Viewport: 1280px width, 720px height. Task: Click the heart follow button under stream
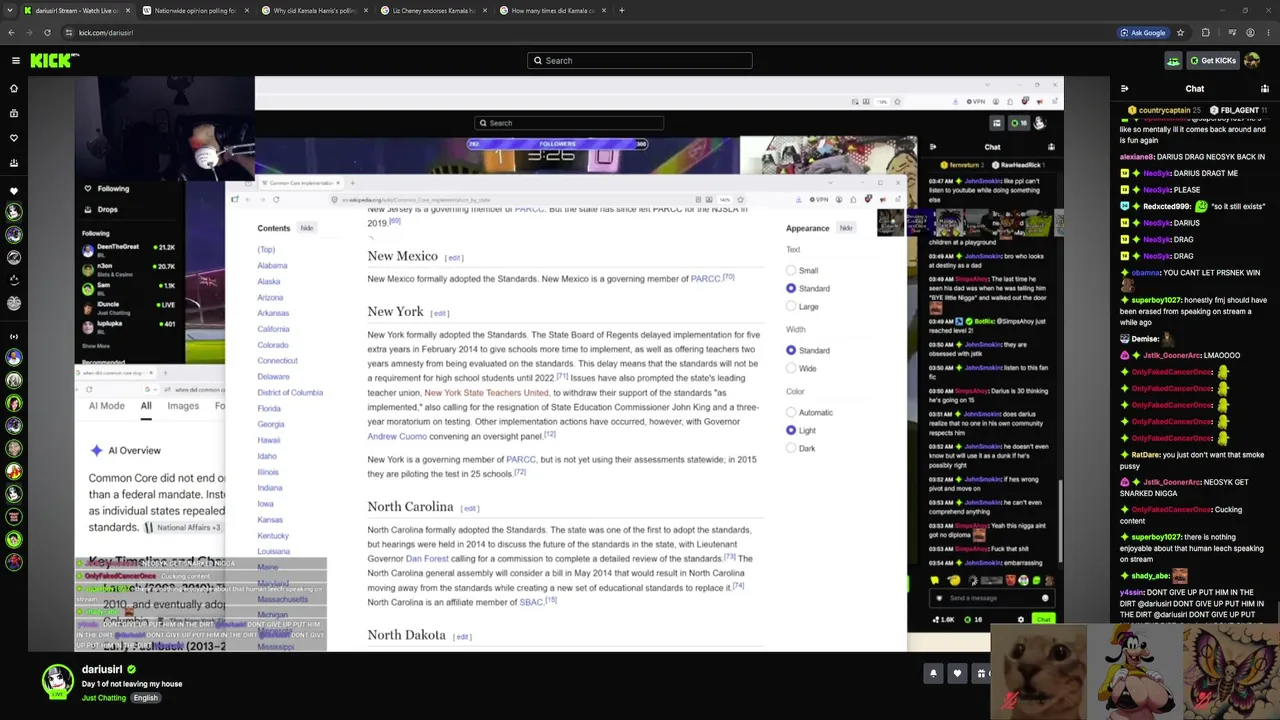point(957,674)
